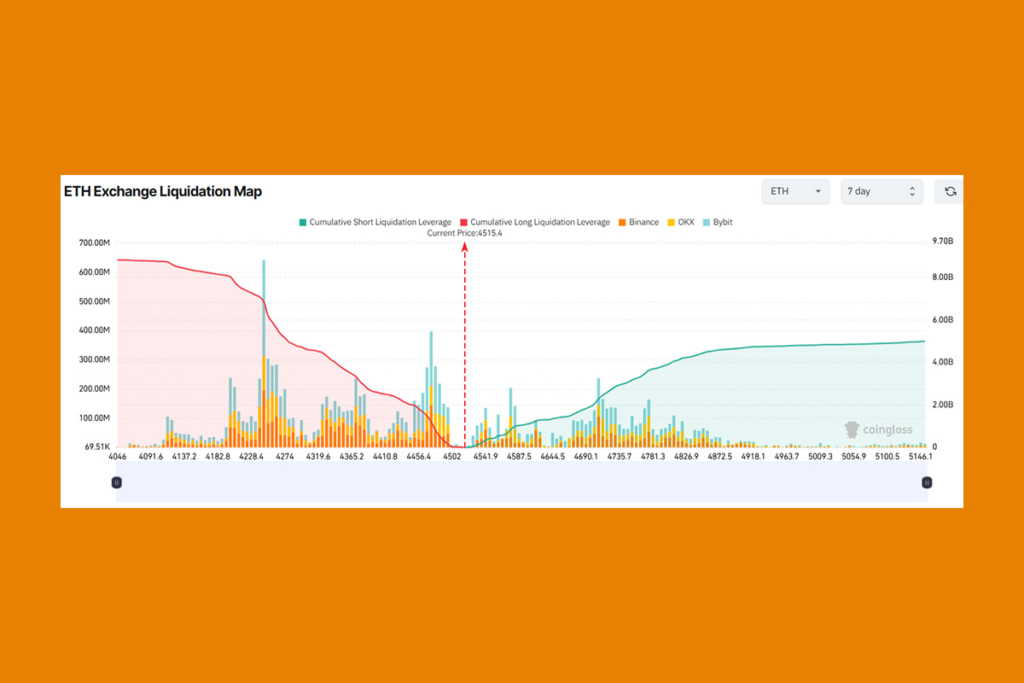Open the ETH coin dropdown
The height and width of the screenshot is (683, 1024).
pyautogui.click(x=795, y=191)
